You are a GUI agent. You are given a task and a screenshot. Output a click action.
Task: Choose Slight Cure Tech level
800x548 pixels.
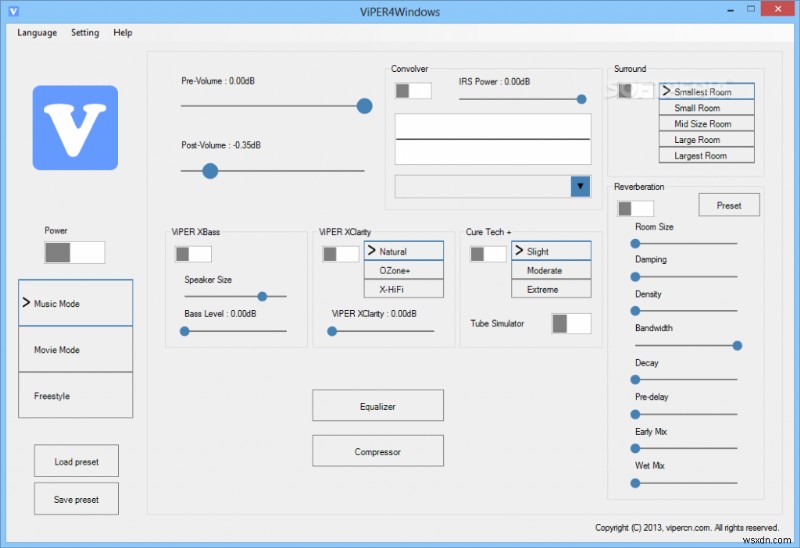tap(551, 251)
